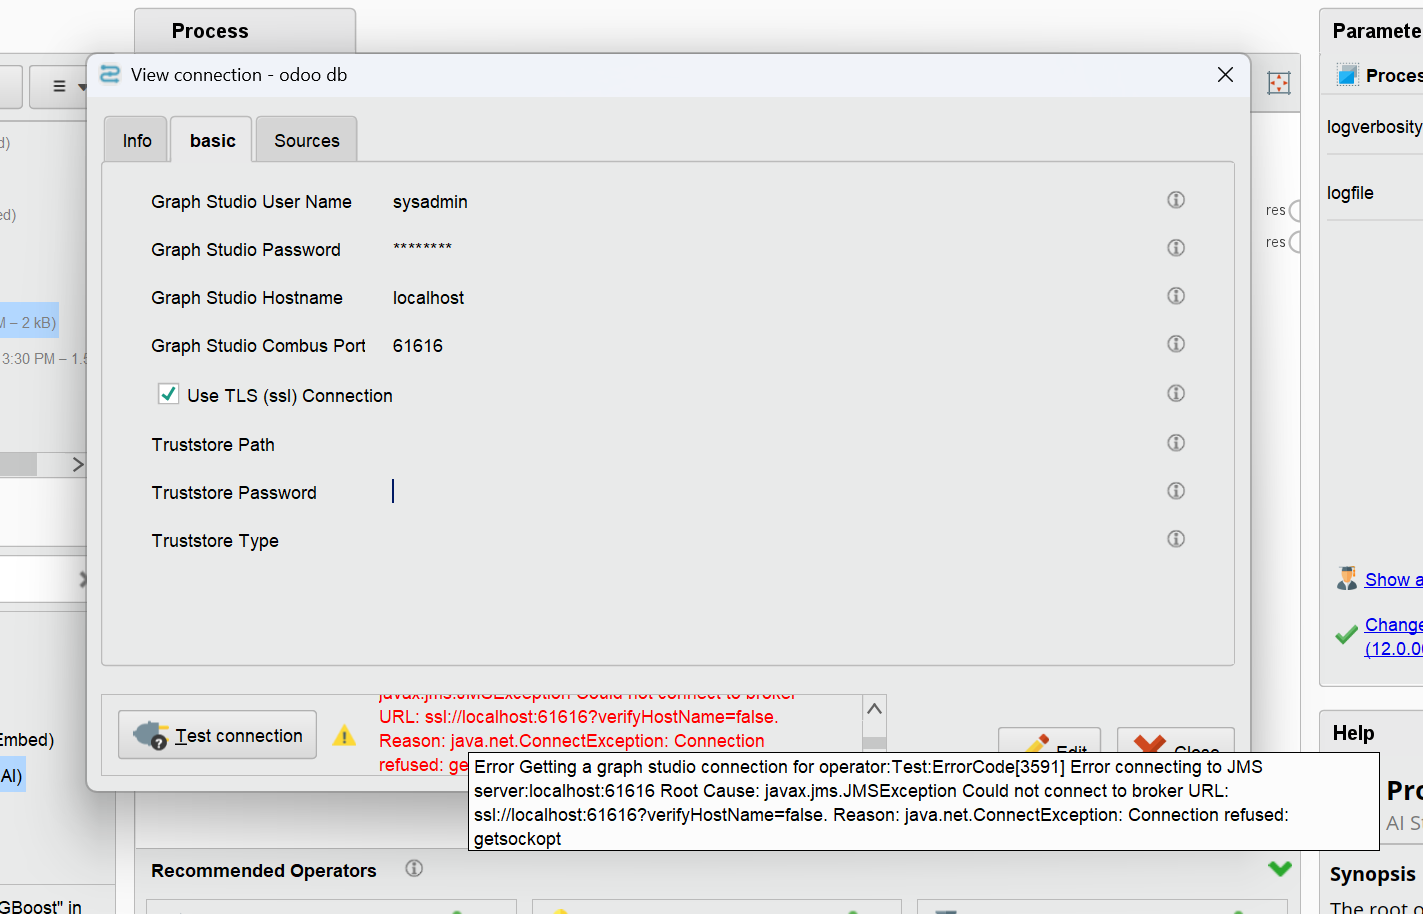Click info icon for Use TLS (ssl) Connection
Screen dimensions: 1423x914
1176,393
